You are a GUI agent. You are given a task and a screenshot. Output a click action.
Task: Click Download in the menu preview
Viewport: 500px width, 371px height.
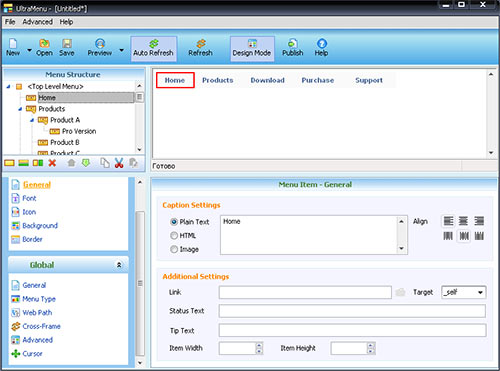coord(268,80)
